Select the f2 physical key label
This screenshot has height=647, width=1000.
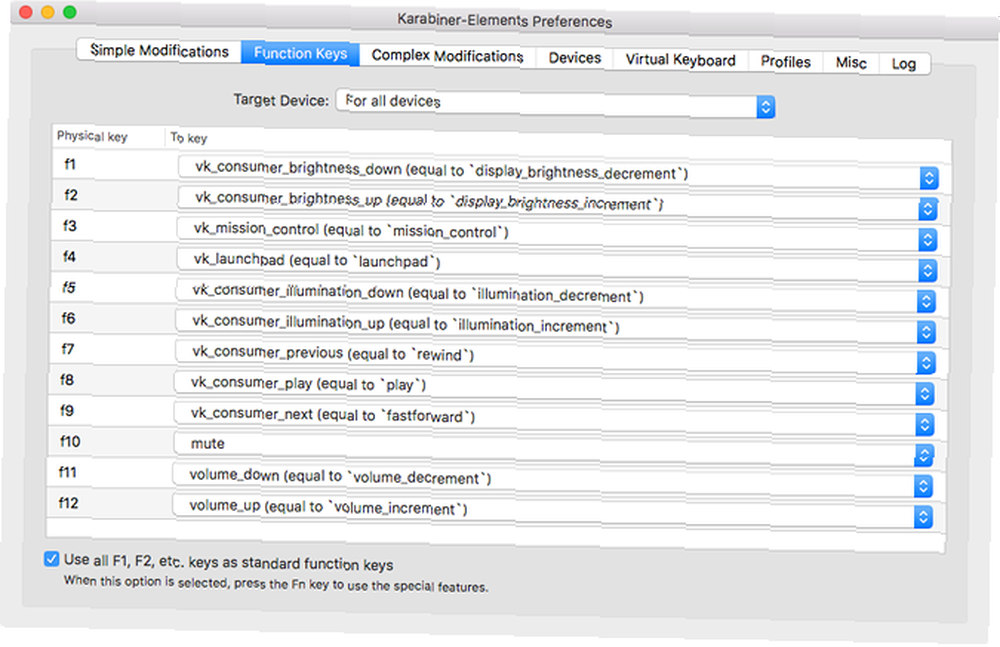pos(71,195)
